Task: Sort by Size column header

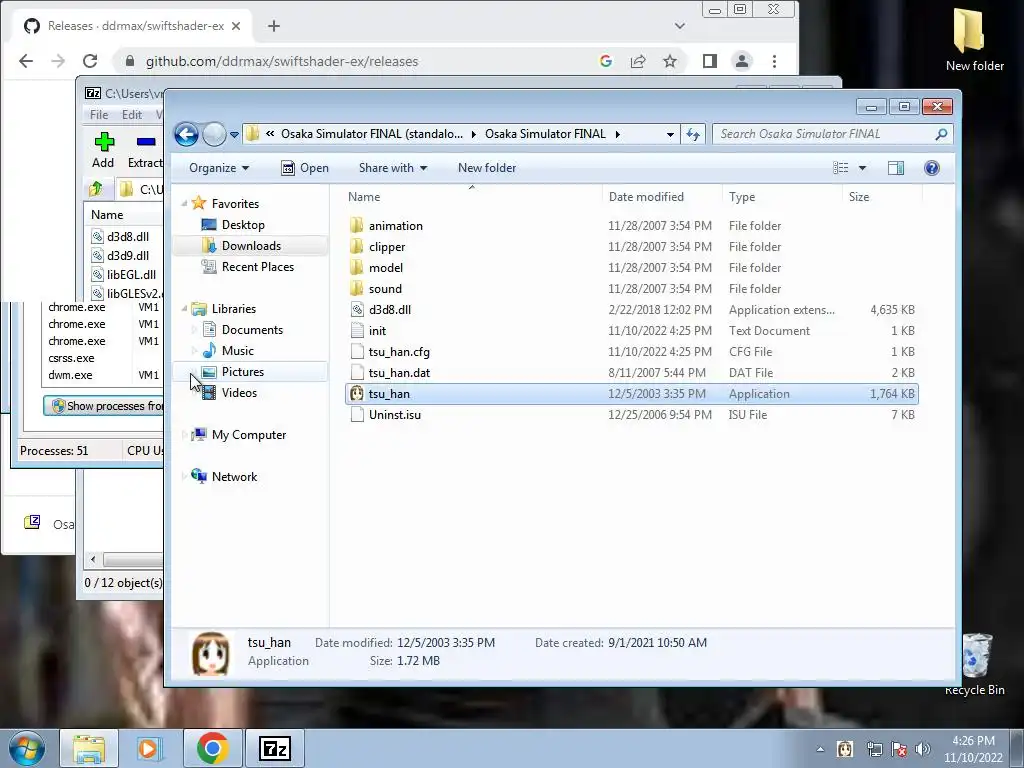Action: (x=859, y=197)
